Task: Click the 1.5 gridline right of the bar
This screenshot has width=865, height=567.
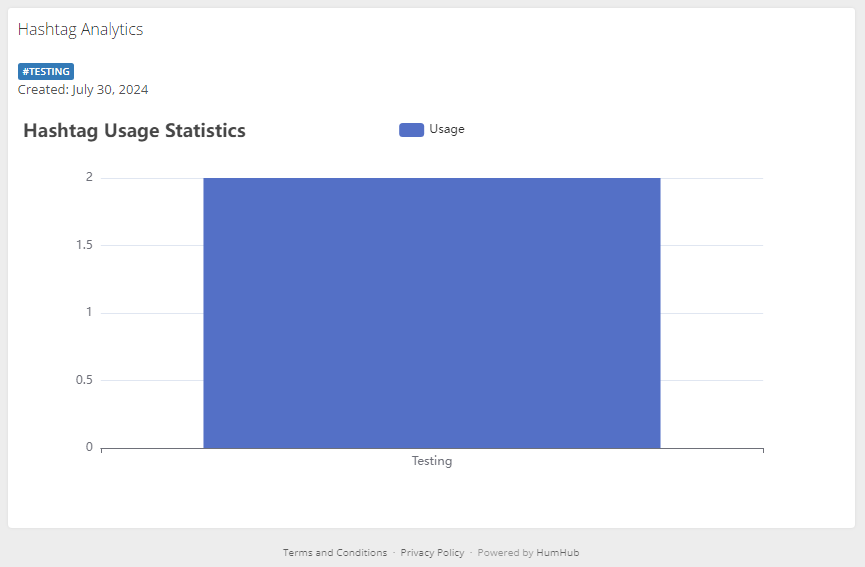Action: click(x=712, y=245)
